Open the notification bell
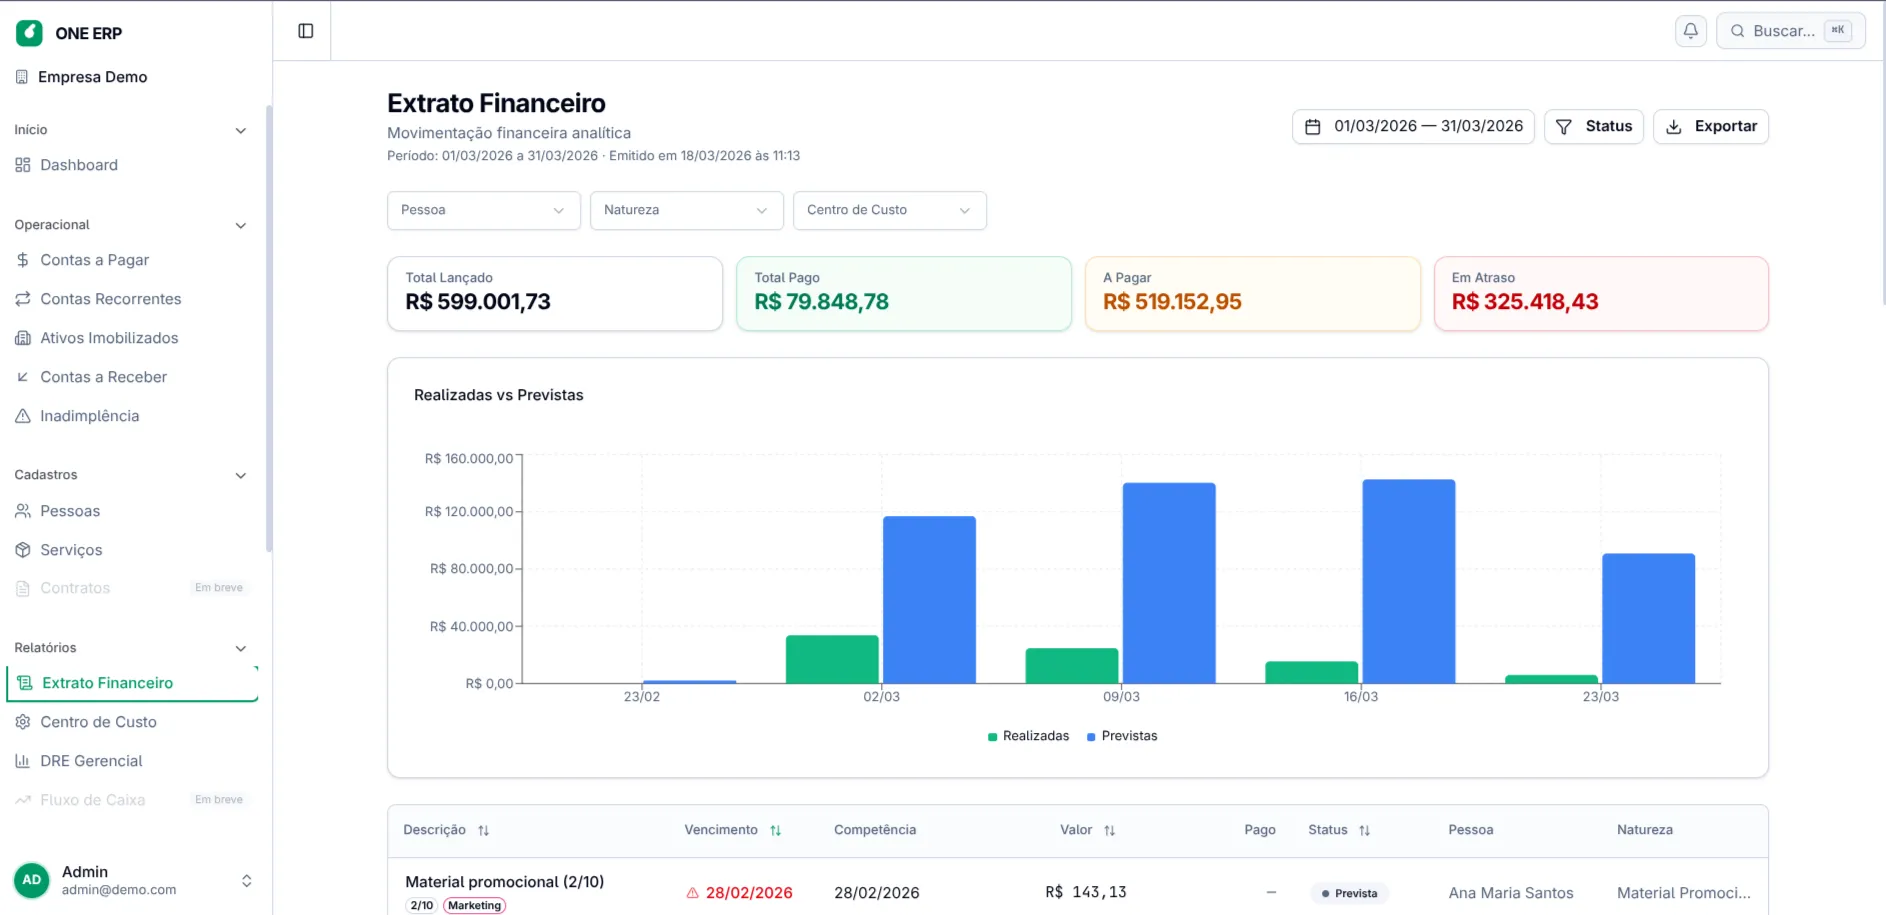 click(1690, 31)
